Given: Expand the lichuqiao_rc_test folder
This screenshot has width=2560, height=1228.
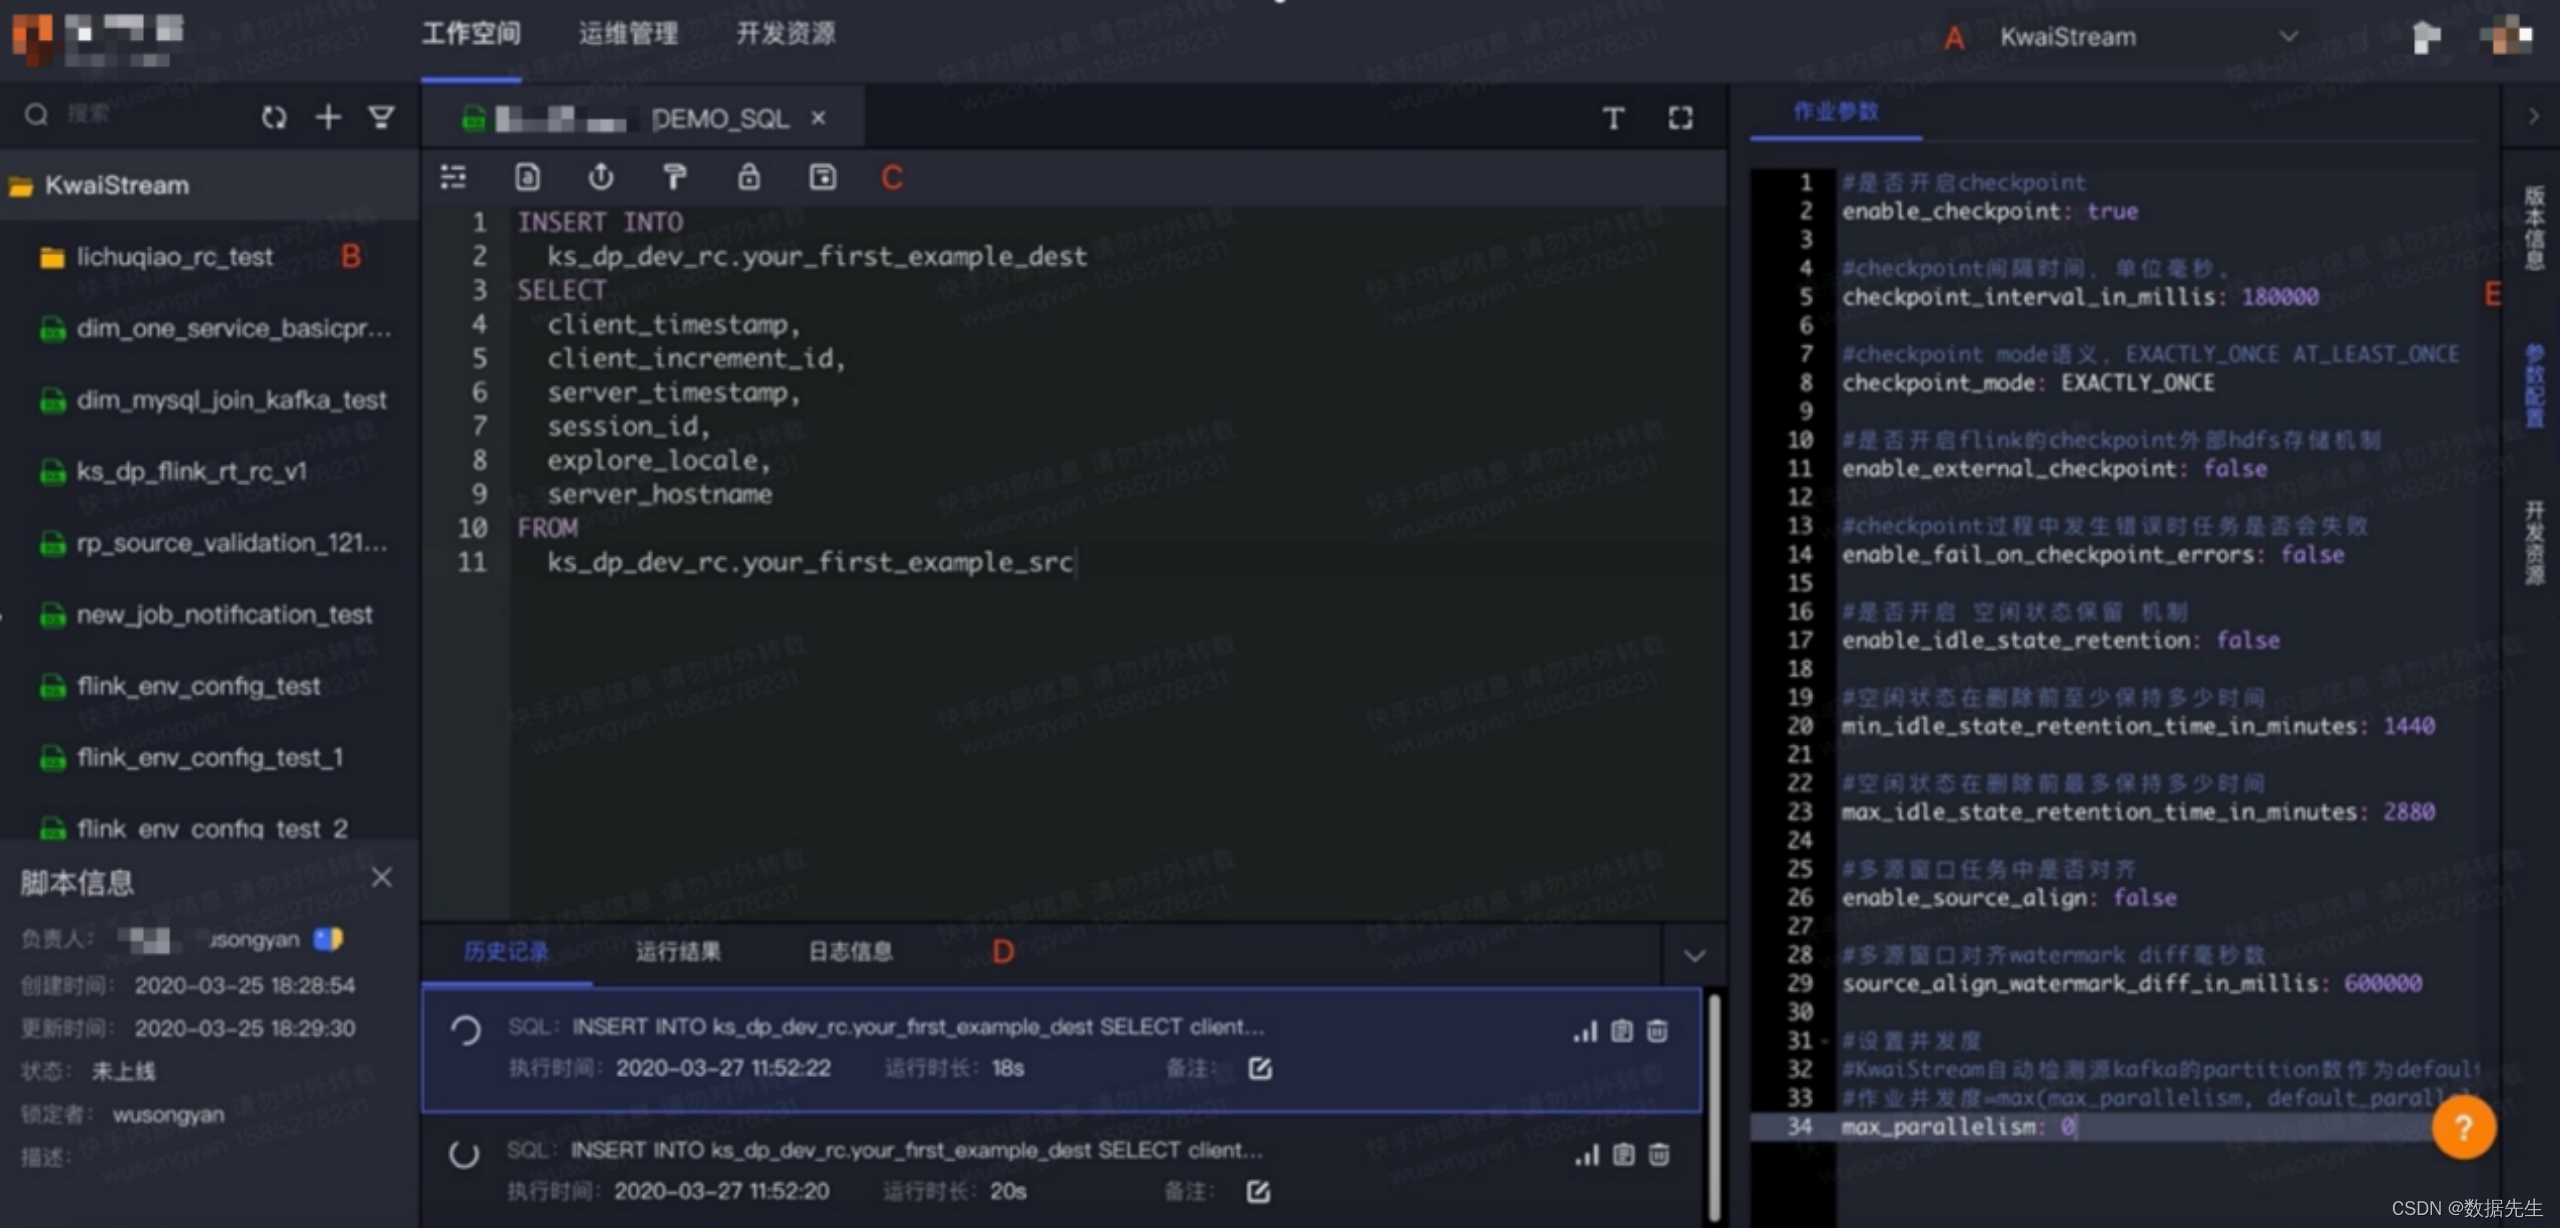Looking at the screenshot, I should coord(174,257).
